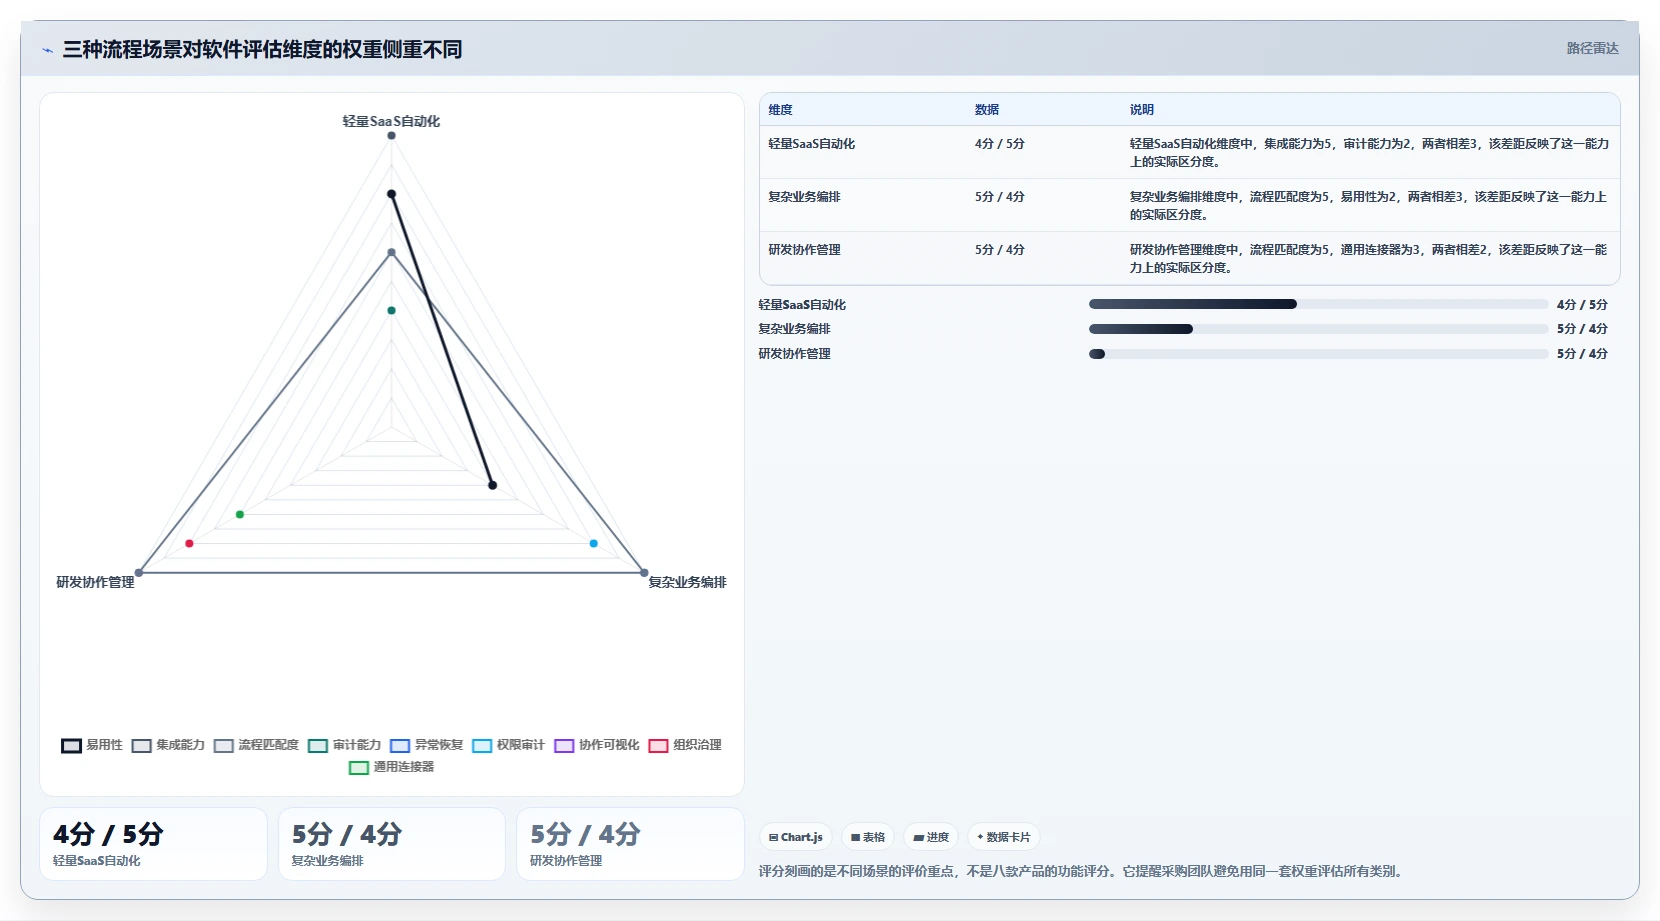Toggle the 易用性 legend series

tap(92, 745)
